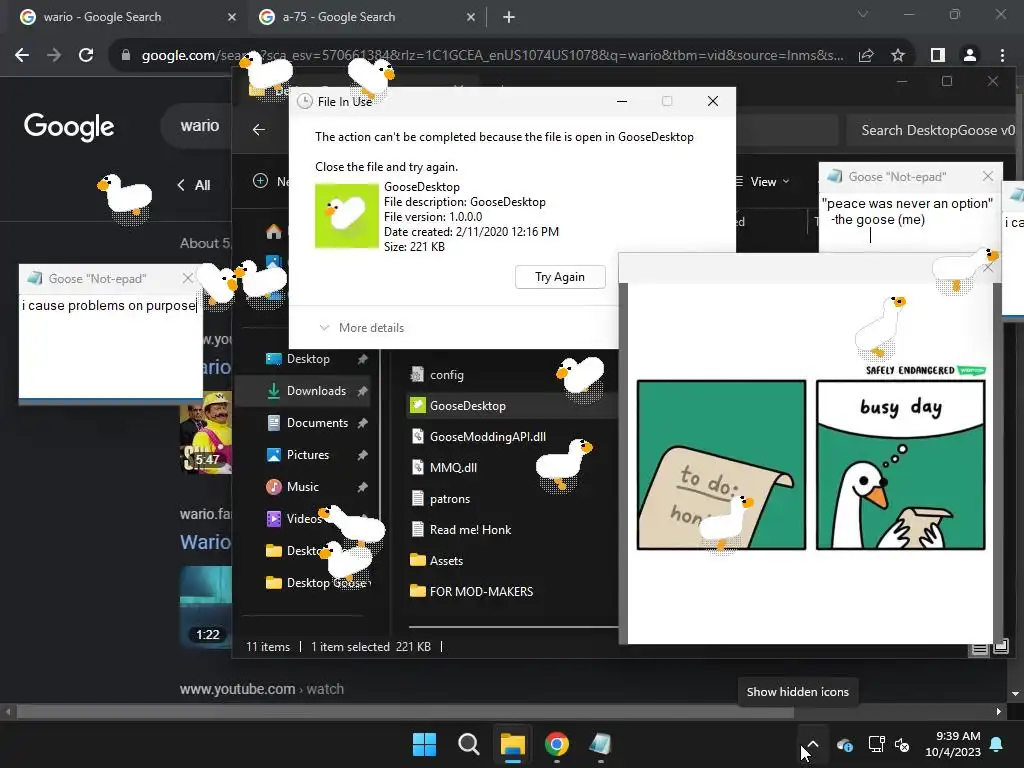Viewport: 1024px width, 768px height.
Task: Open the Goose Not-epad taskbar icon
Action: pyautogui.click(x=600, y=744)
